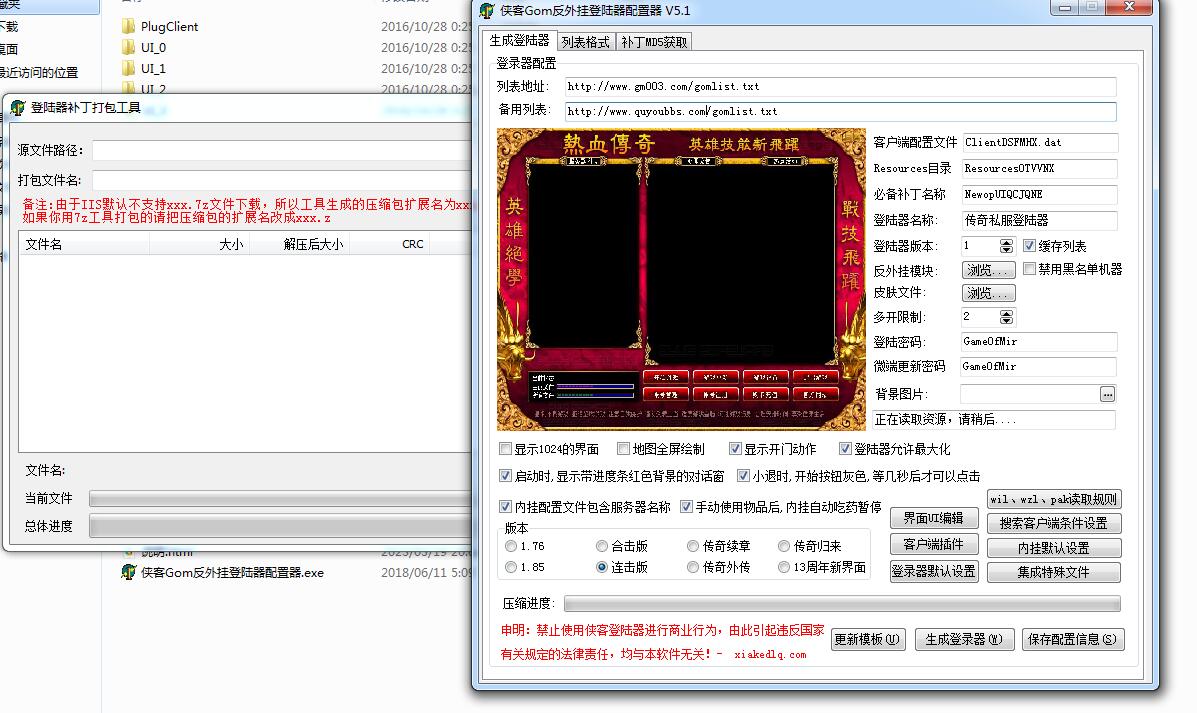Click the 侠客Gom配置器 V5.1 title bar icon
This screenshot has height=713, width=1197.
(487, 11)
